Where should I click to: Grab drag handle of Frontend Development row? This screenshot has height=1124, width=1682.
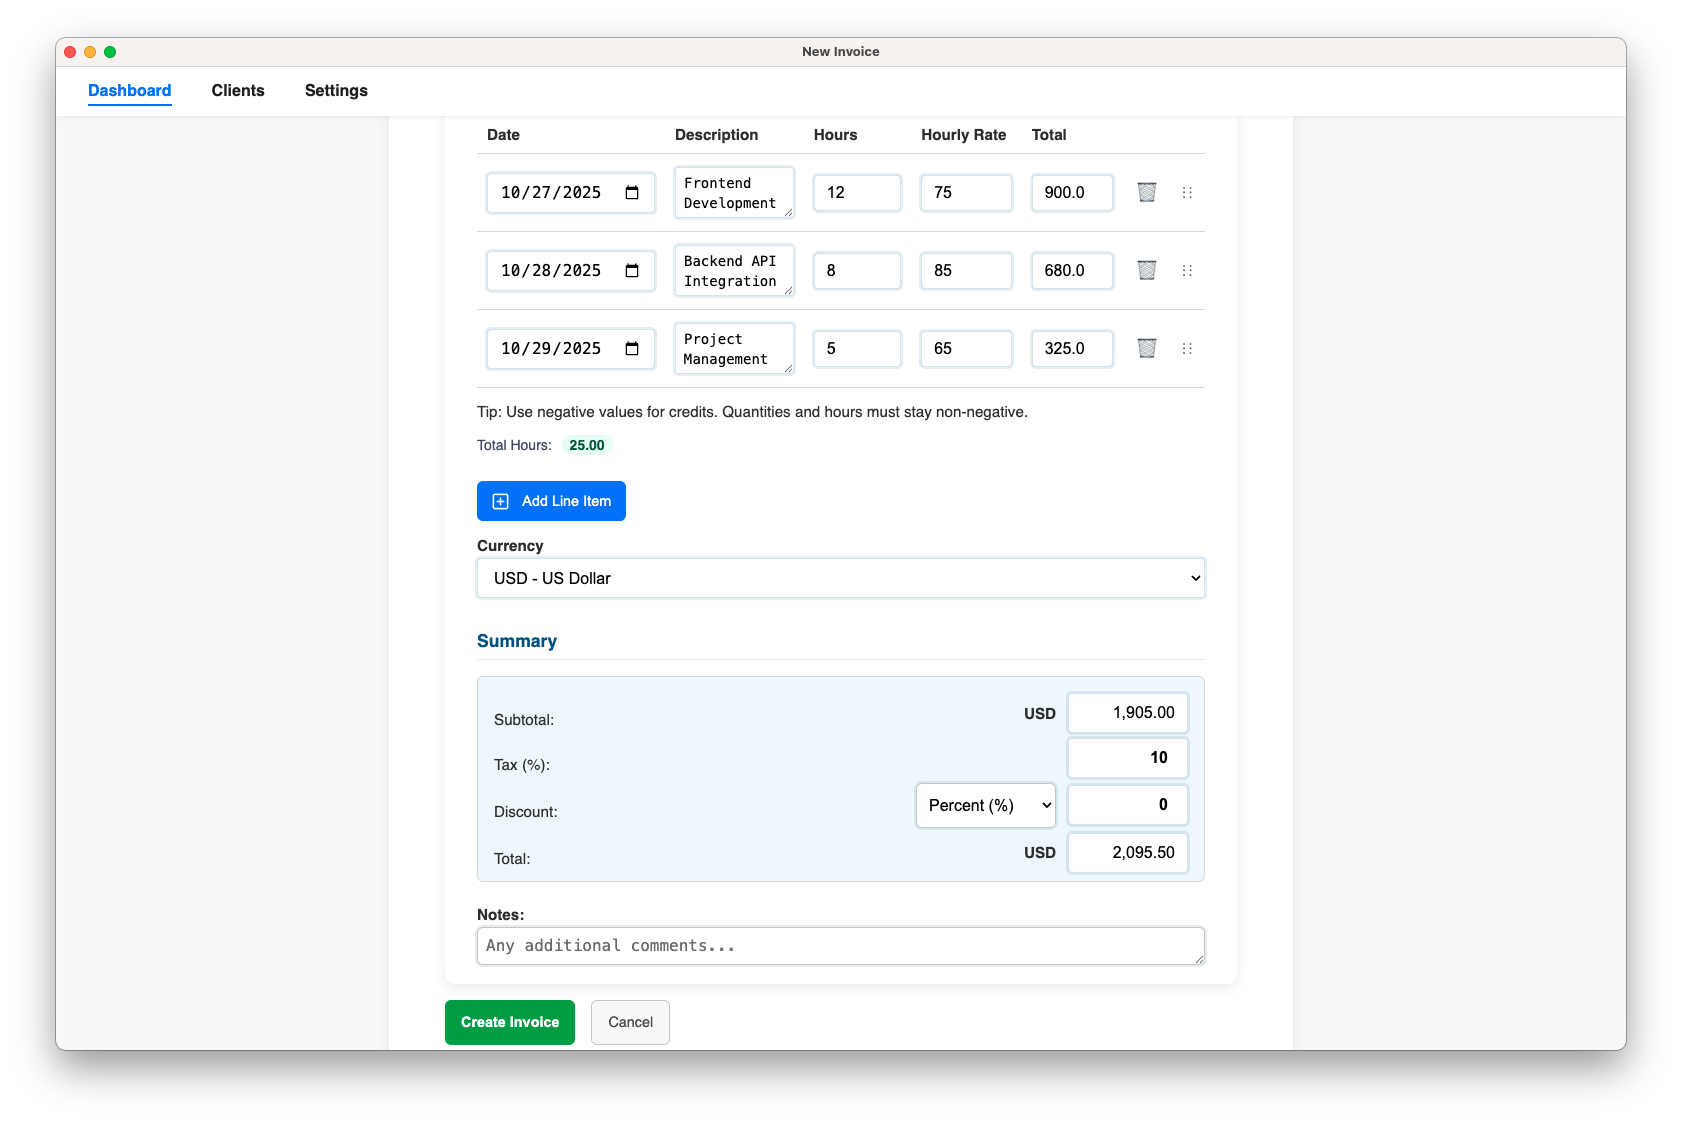point(1187,192)
